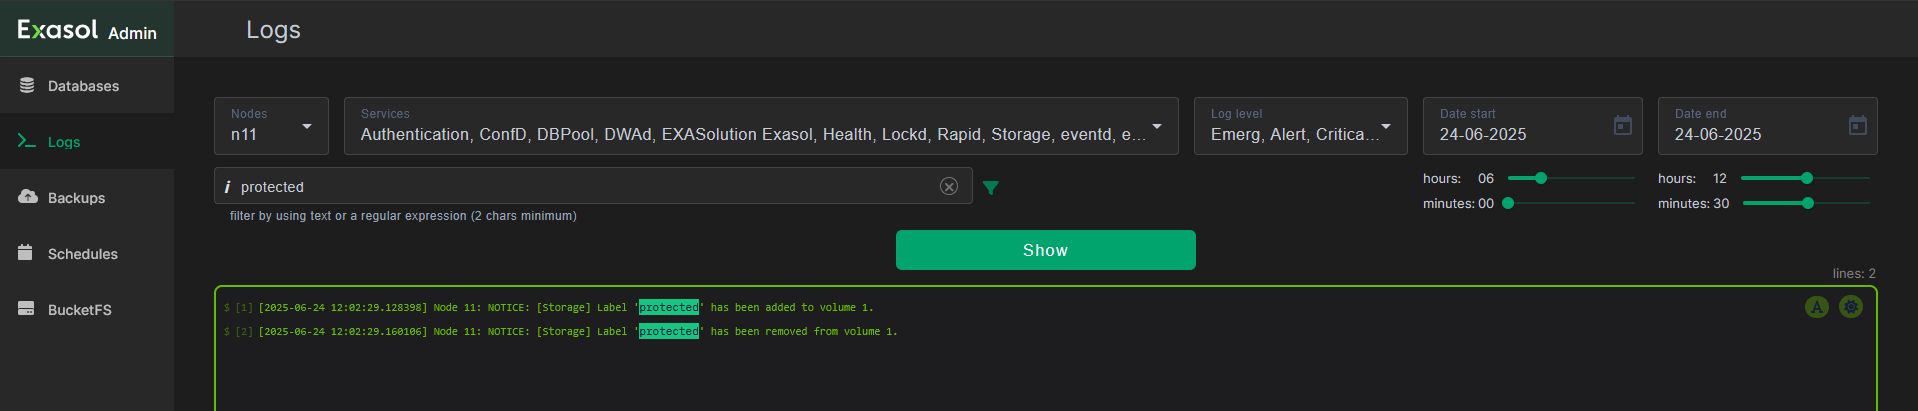
Task: Click the BucketFS storage icon
Action: (26, 309)
